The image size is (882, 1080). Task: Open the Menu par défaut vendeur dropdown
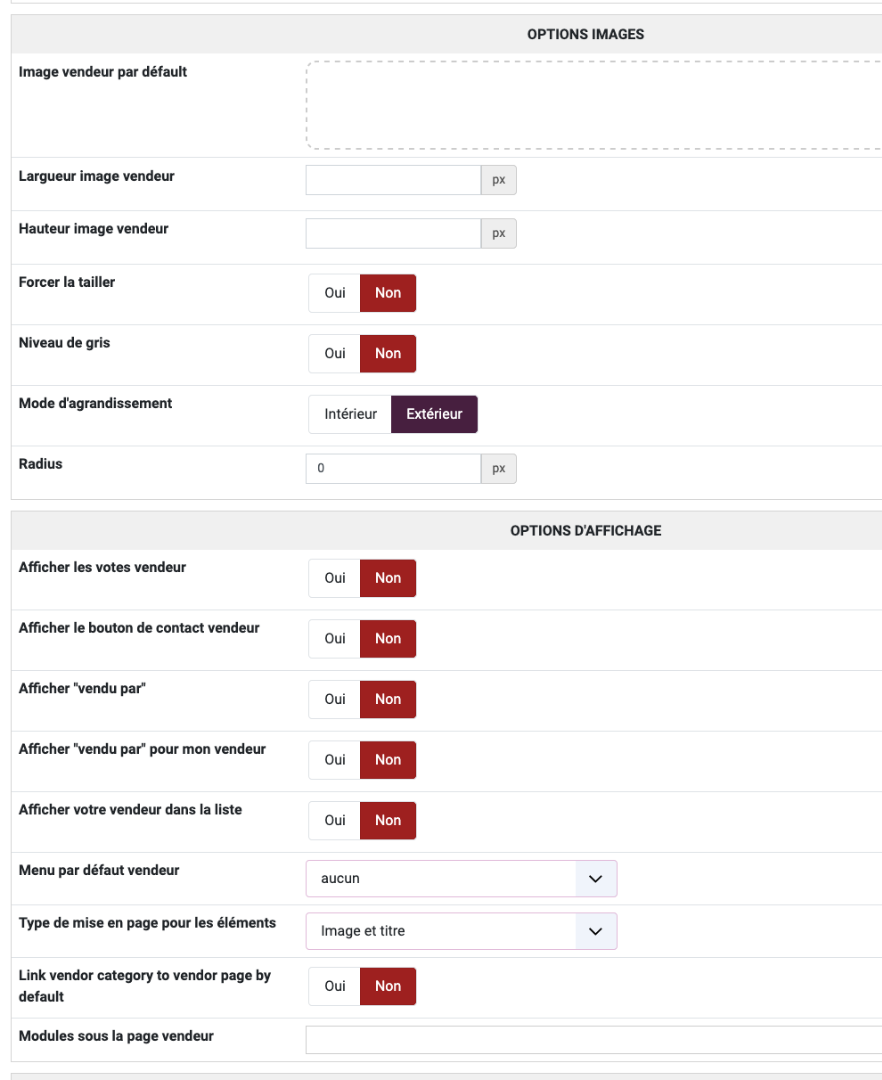(461, 878)
